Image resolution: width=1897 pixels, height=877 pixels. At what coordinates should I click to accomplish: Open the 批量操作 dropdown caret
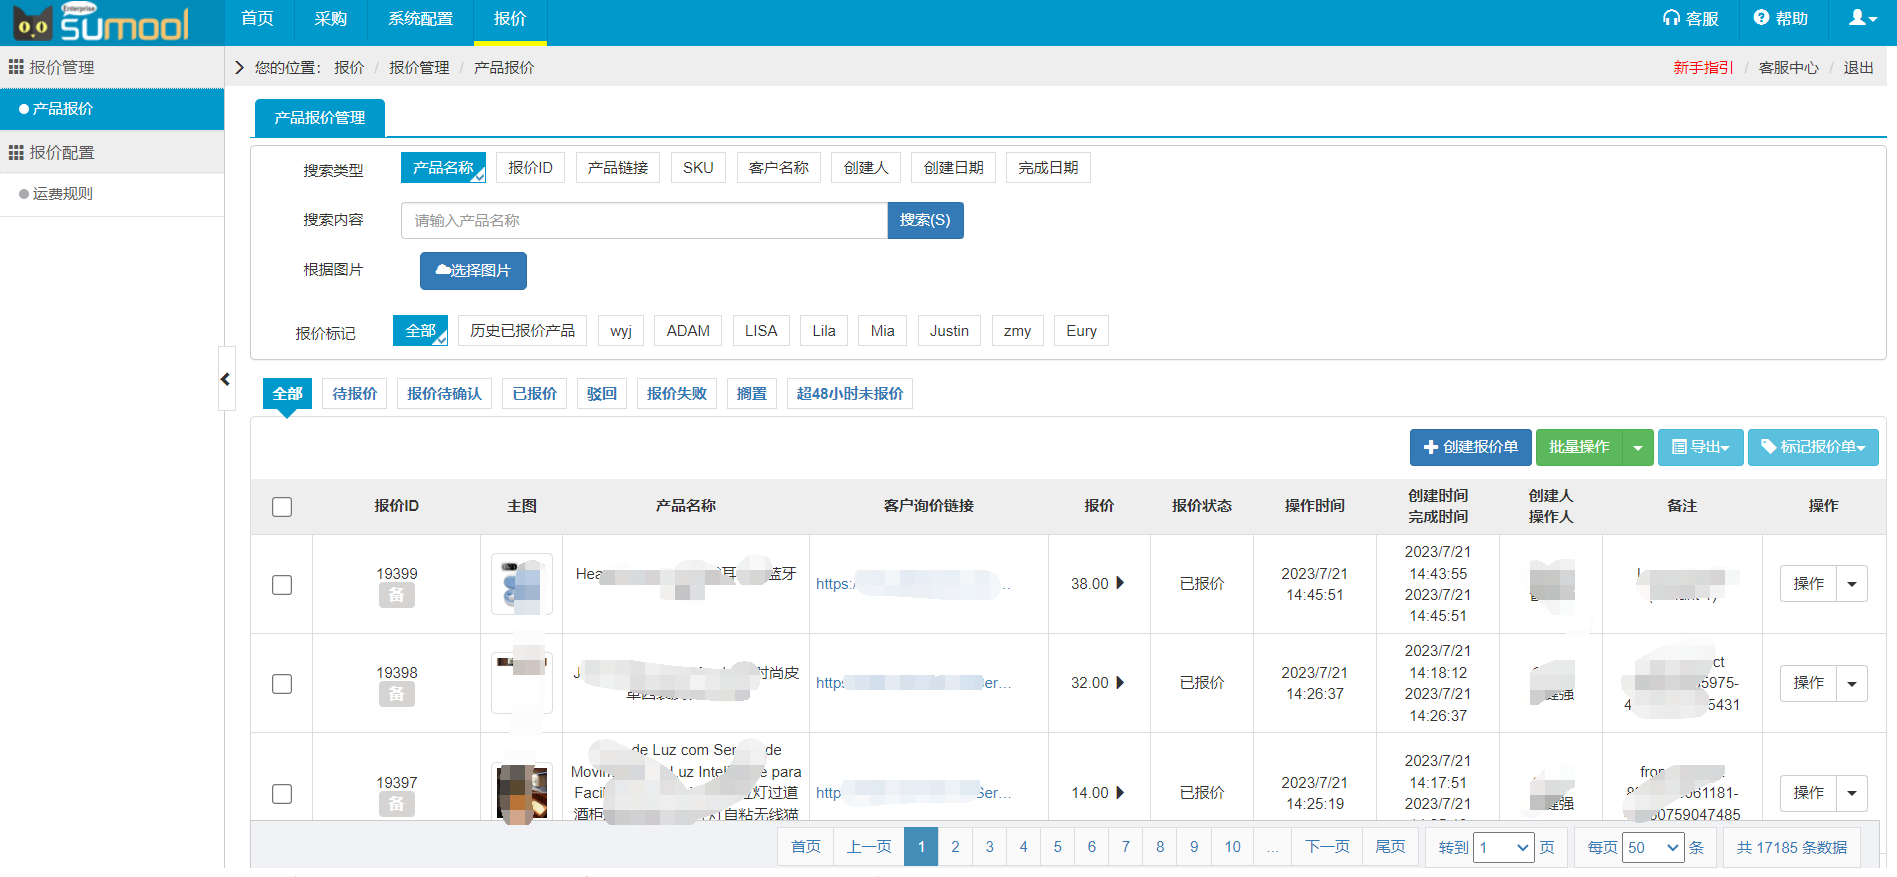(x=1638, y=447)
